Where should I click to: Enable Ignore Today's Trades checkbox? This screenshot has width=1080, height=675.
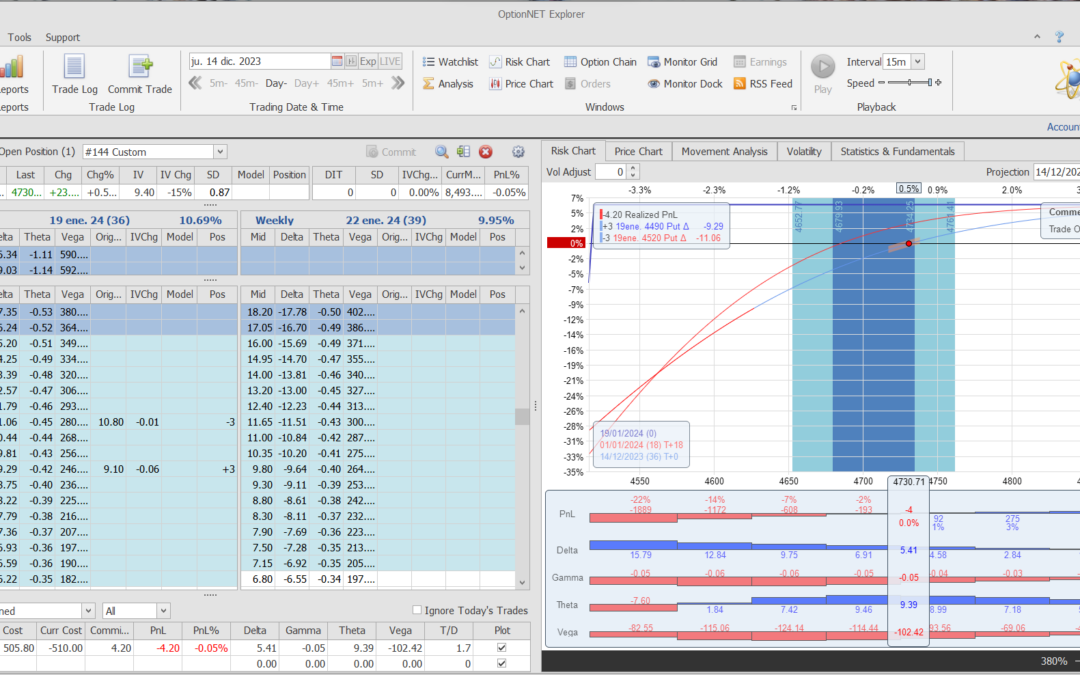click(418, 610)
